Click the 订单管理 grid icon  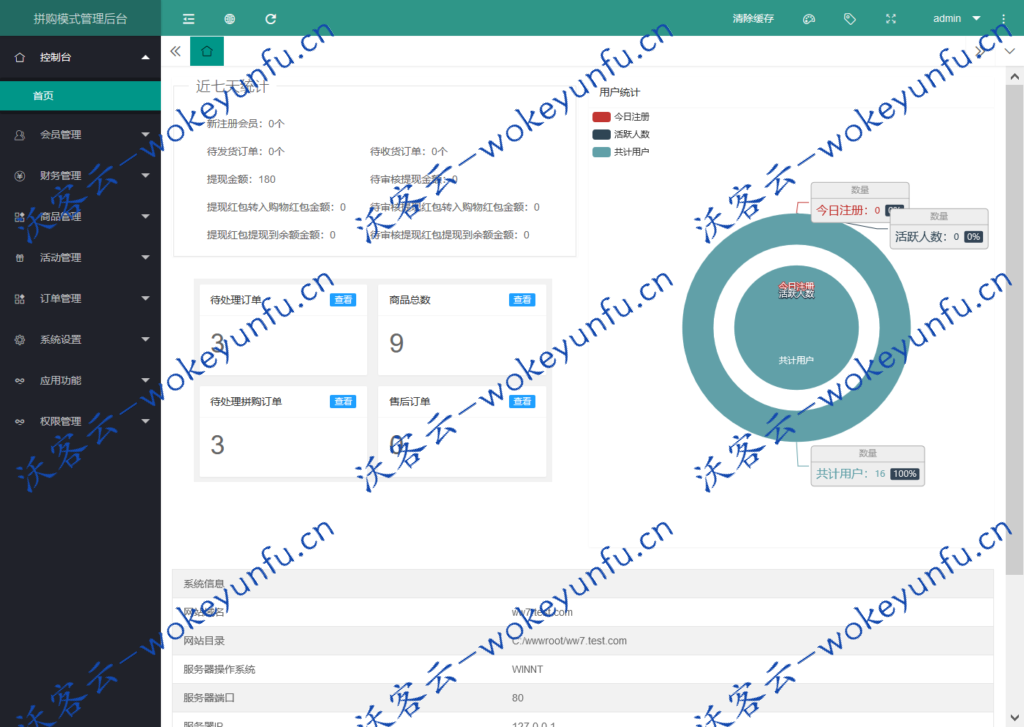tap(20, 299)
